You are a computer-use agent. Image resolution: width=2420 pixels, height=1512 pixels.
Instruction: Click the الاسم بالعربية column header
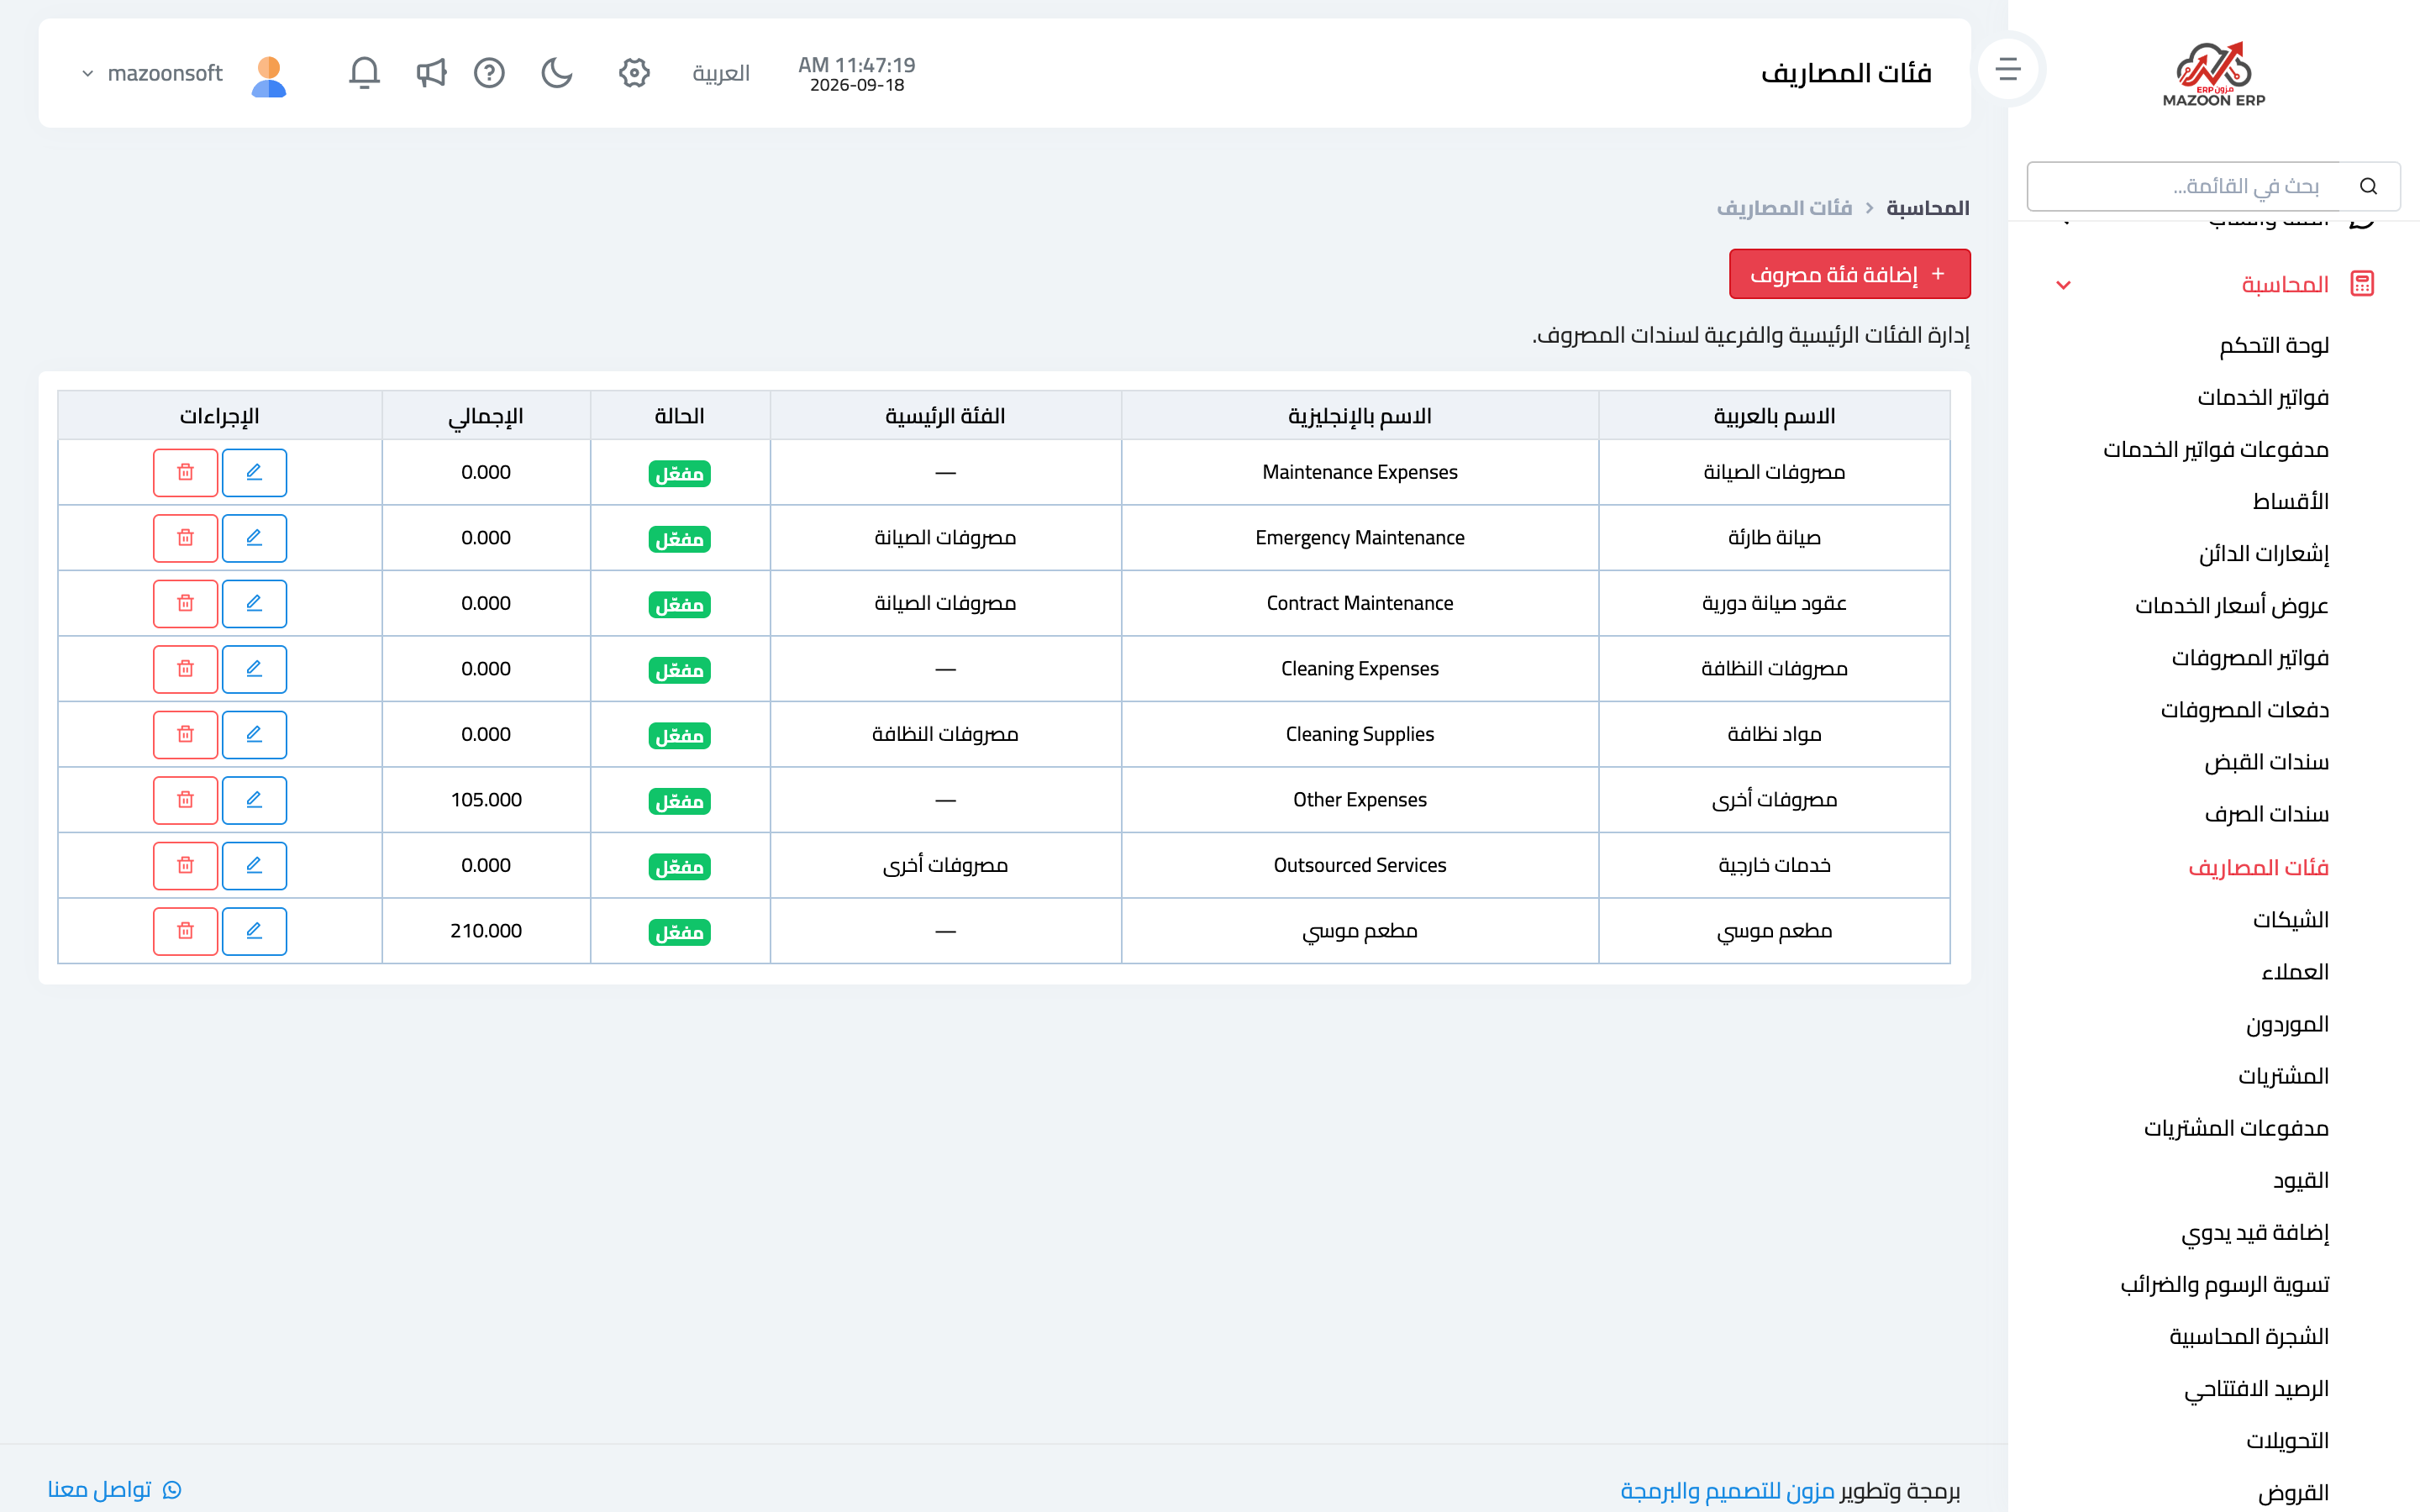coord(1774,416)
